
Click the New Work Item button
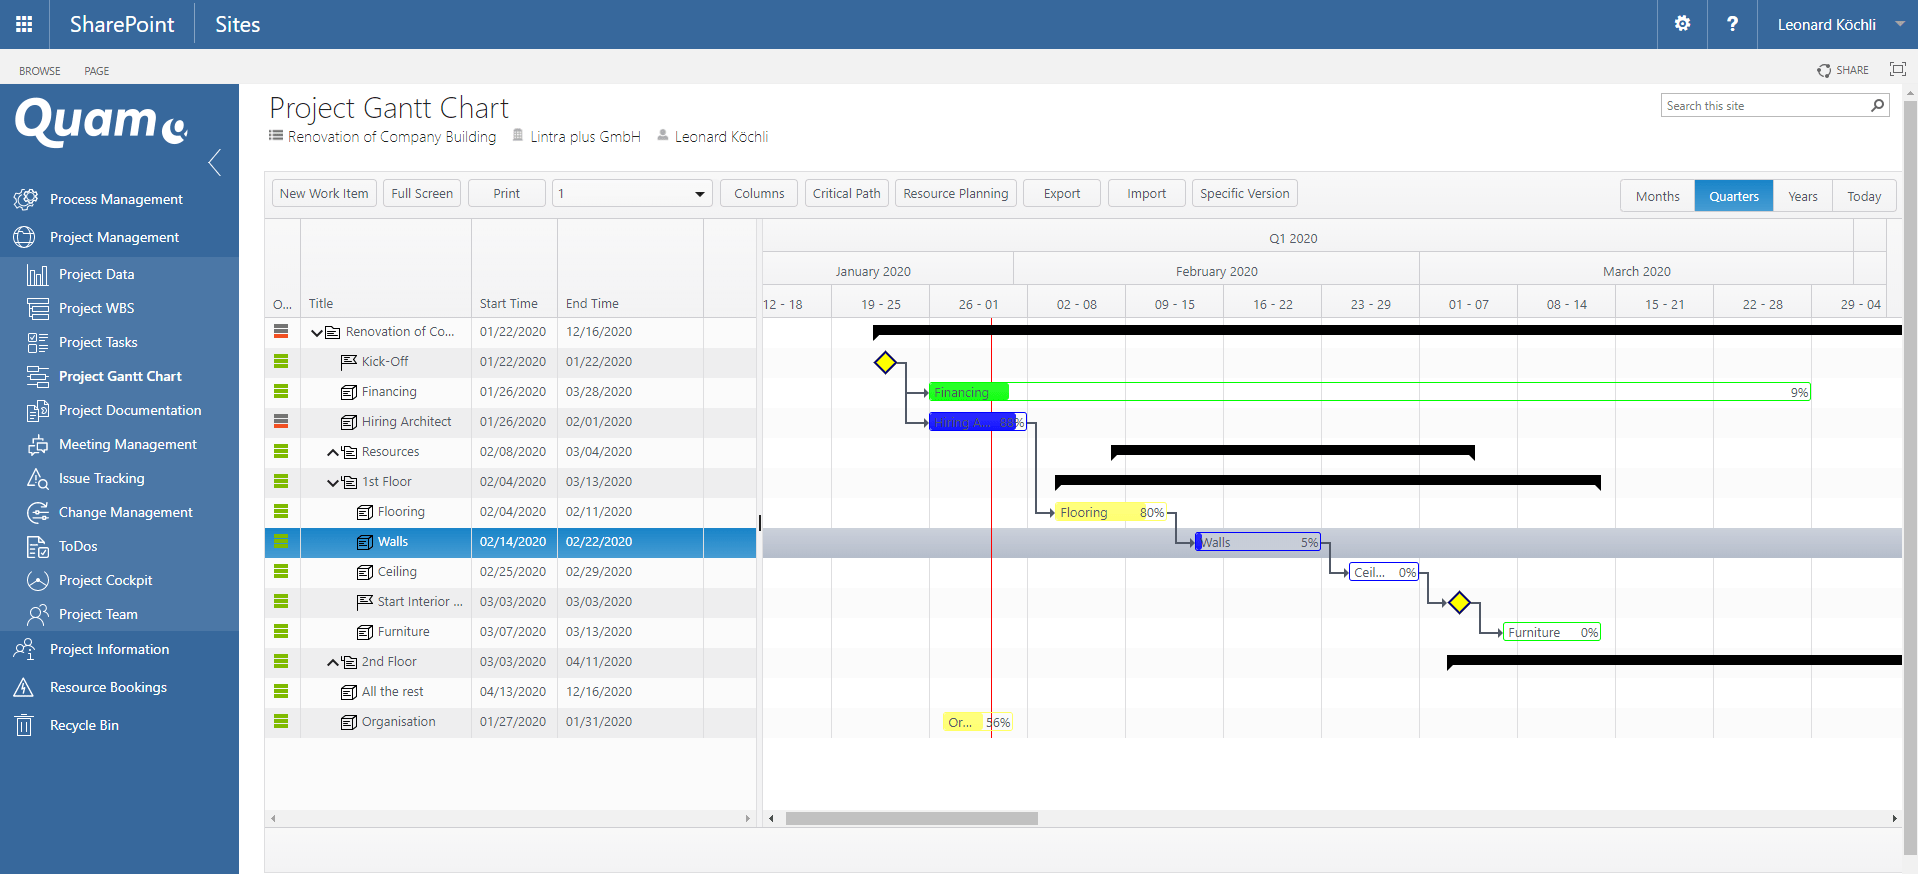324,194
